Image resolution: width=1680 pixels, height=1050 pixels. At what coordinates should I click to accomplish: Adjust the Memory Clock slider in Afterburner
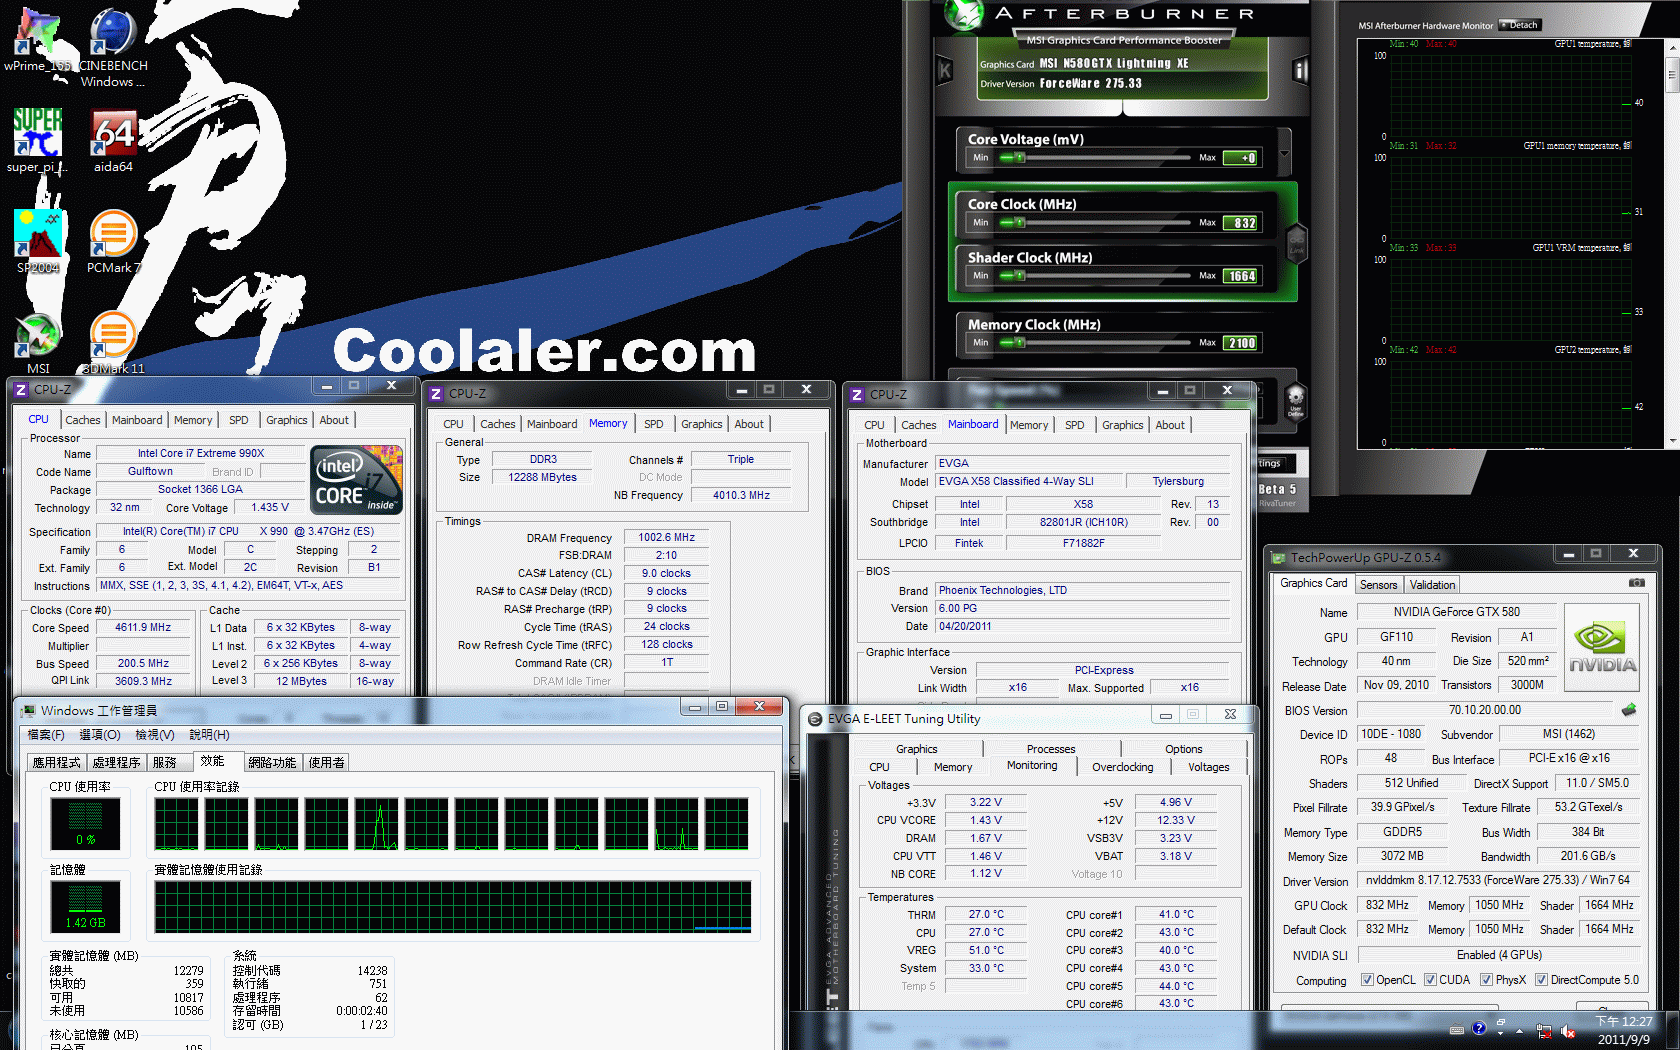coord(1095,343)
